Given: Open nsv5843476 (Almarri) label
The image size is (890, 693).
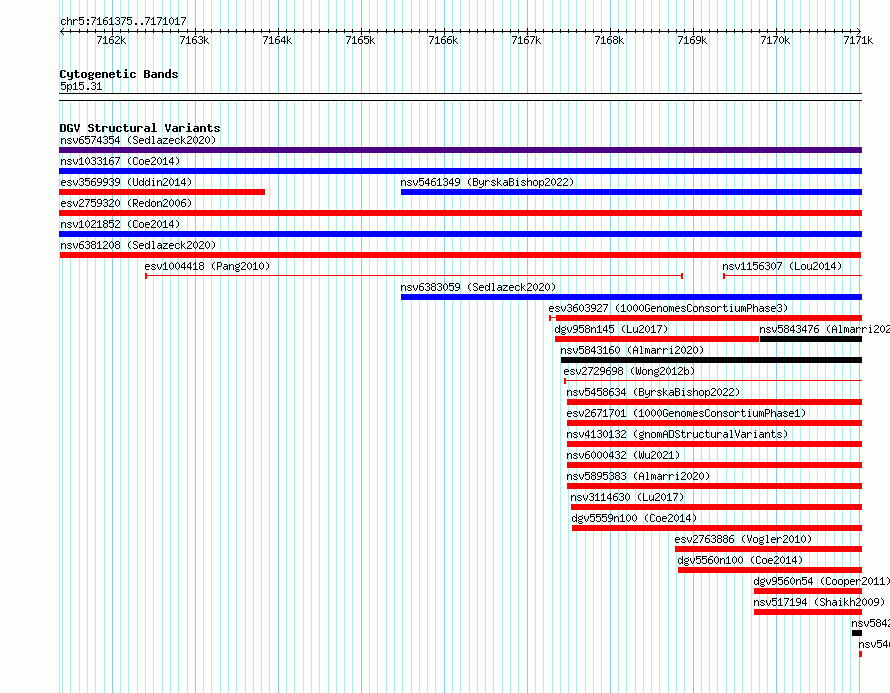Looking at the screenshot, I should (824, 329).
